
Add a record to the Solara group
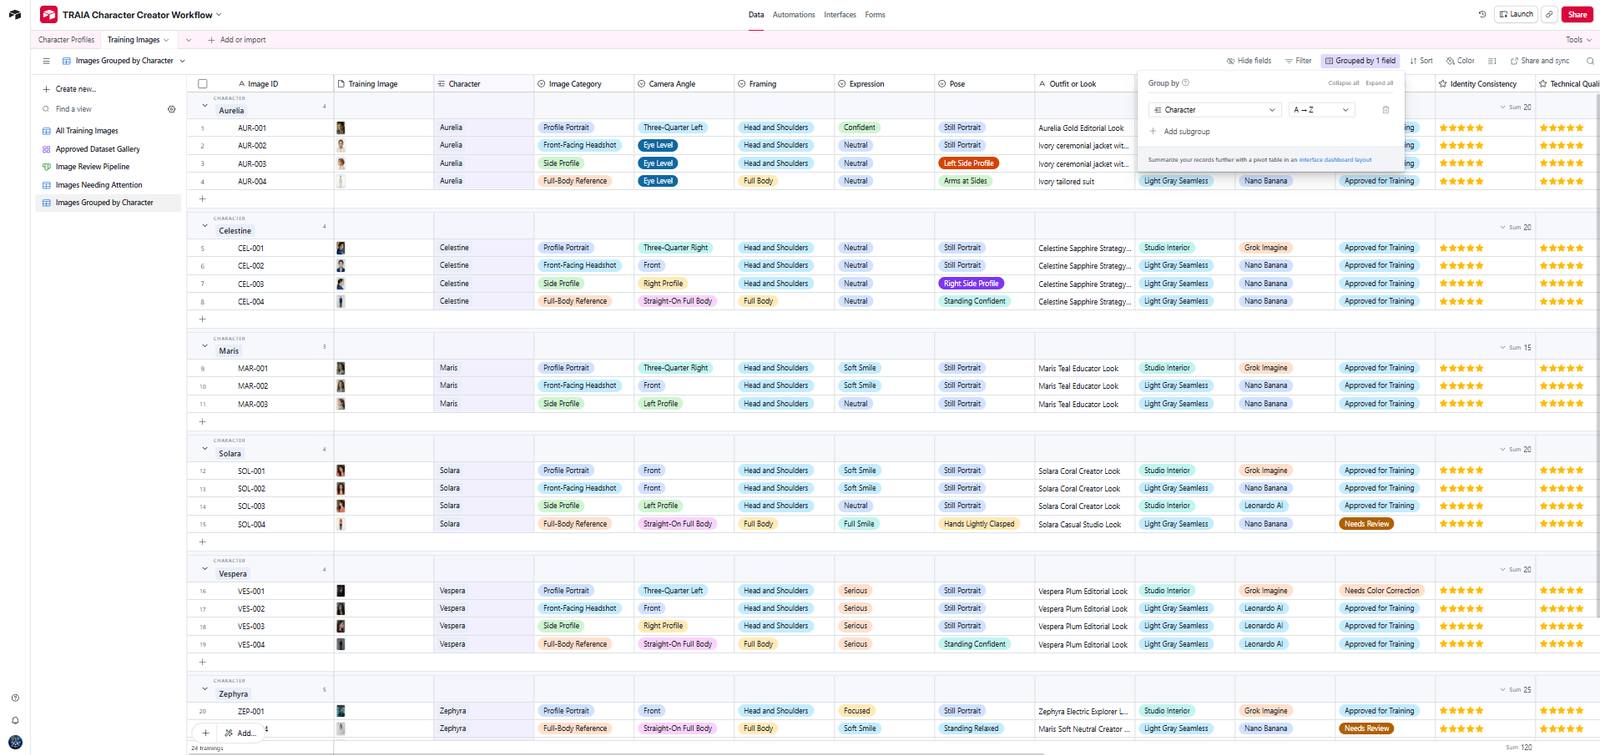tap(202, 542)
